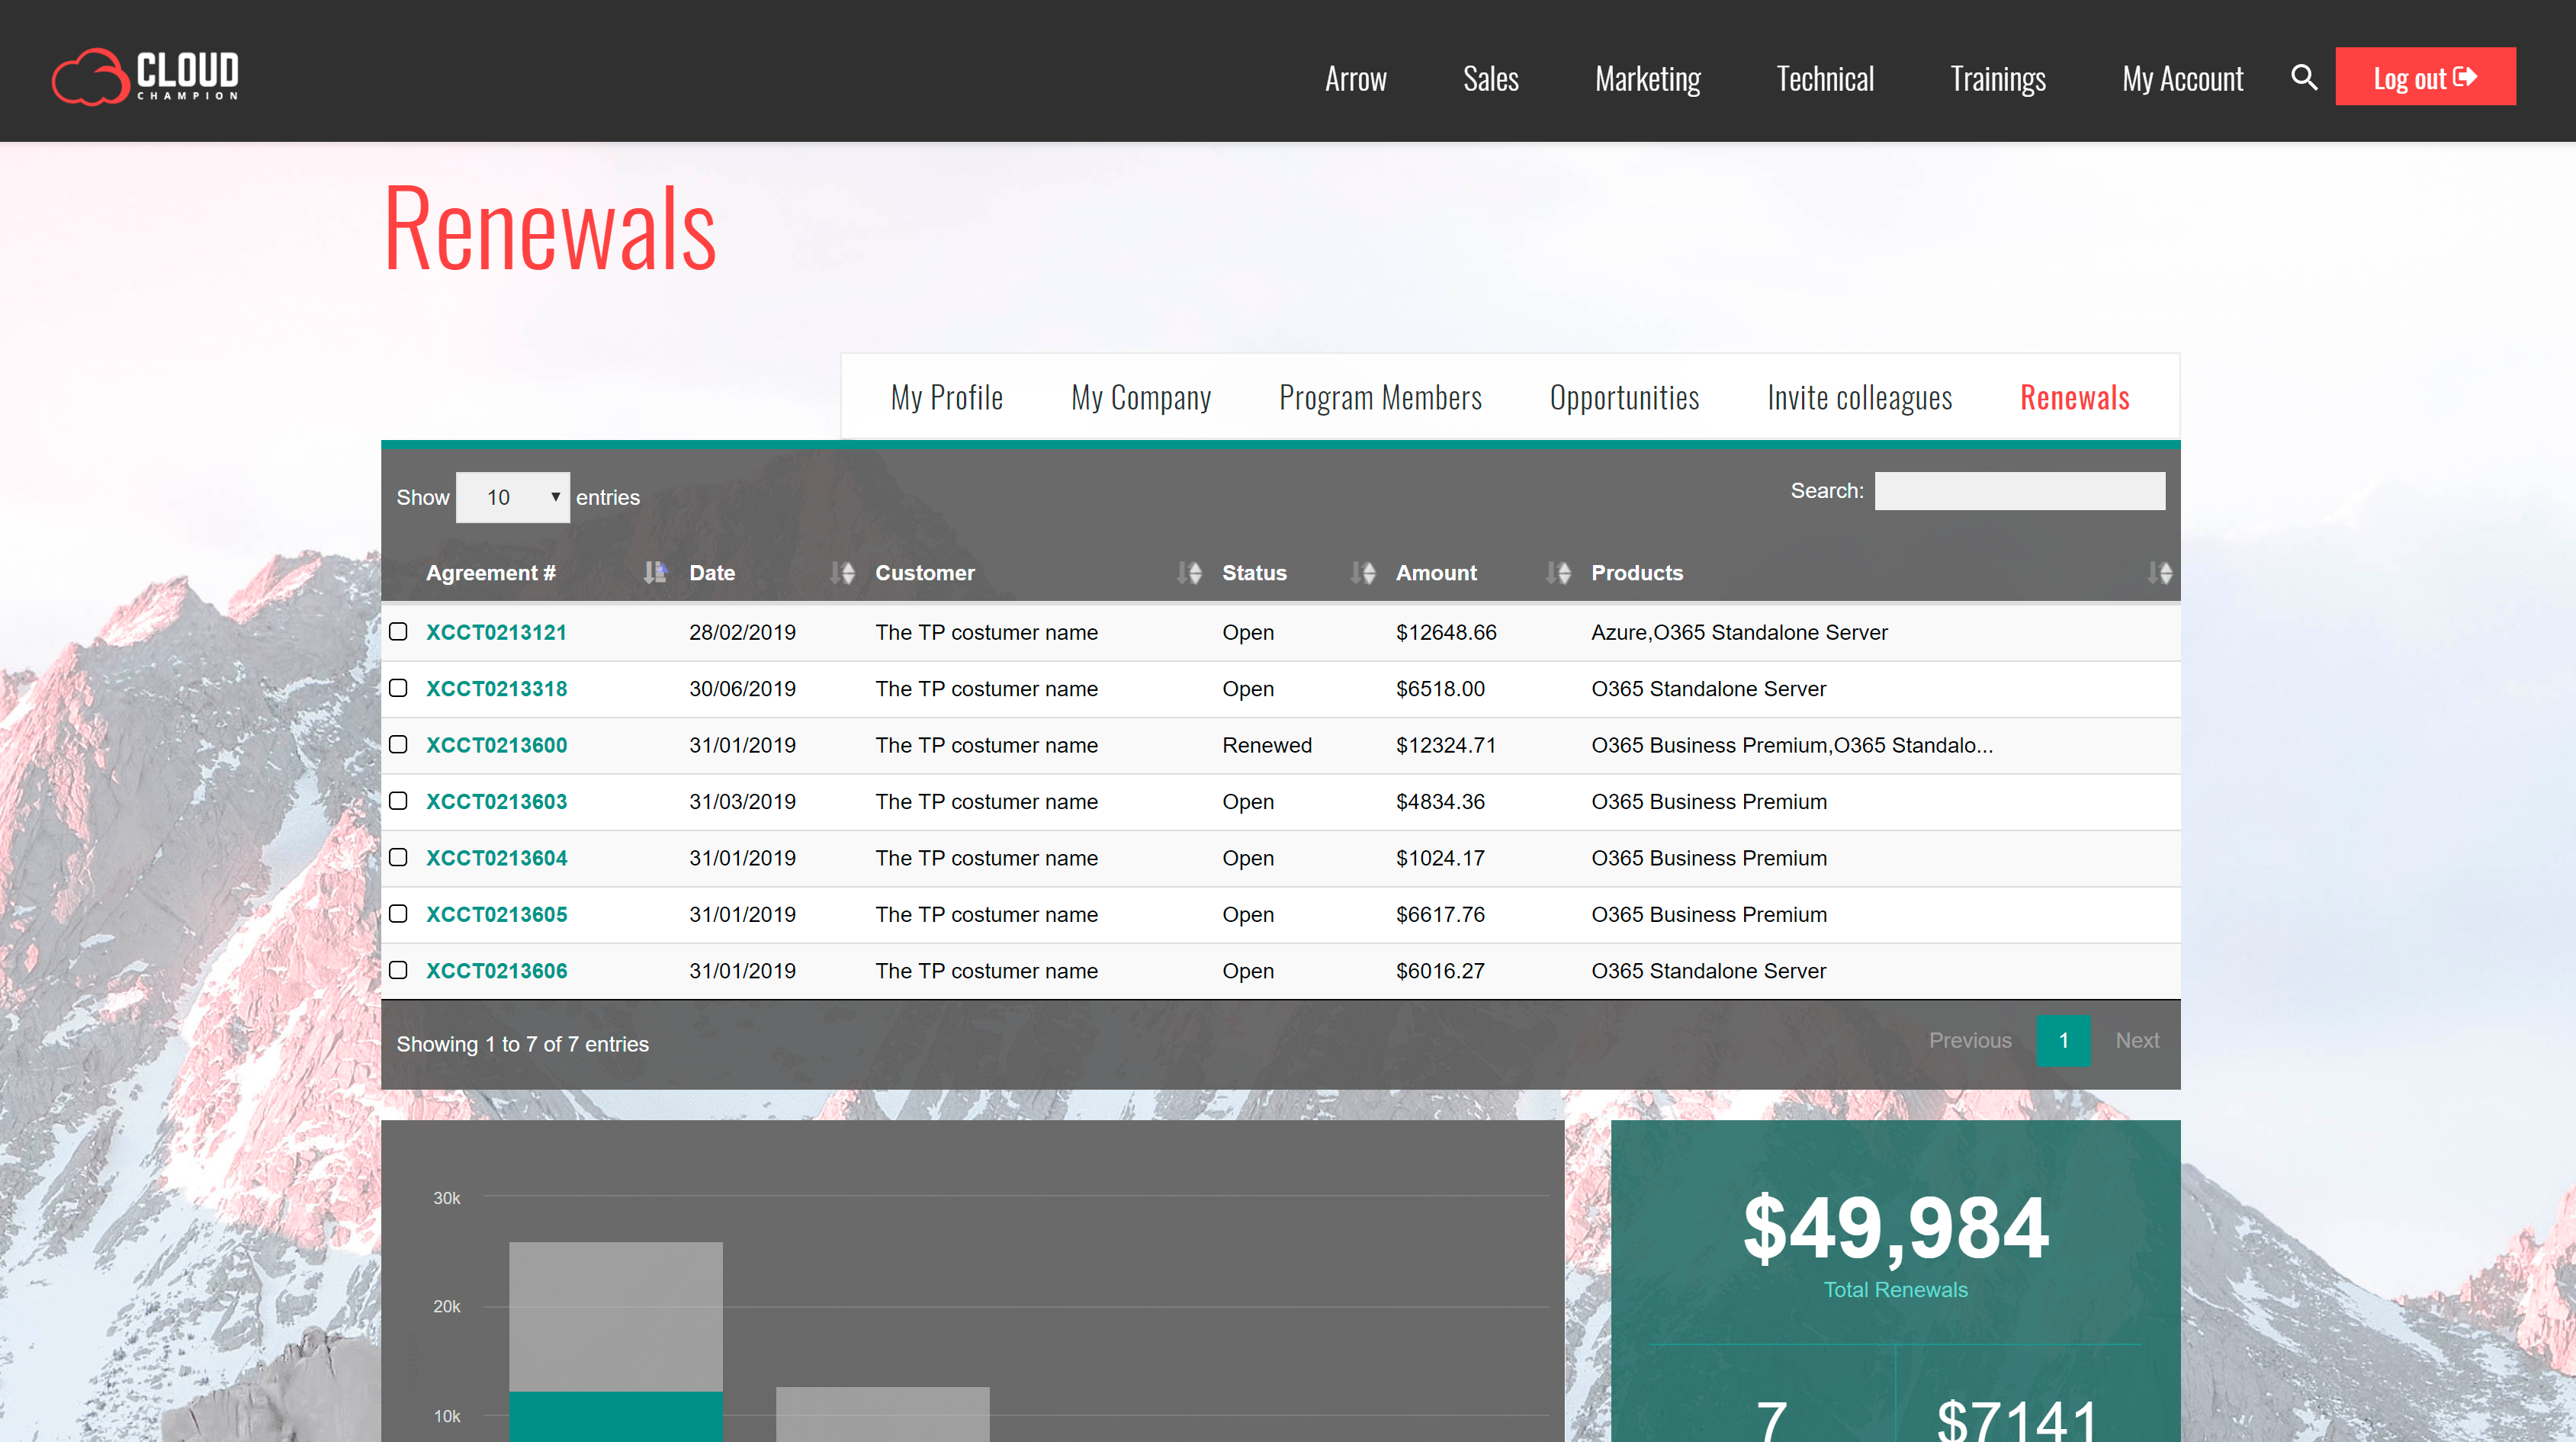Open agreement link XCCT0213318
Image resolution: width=2576 pixels, height=1442 pixels.
tap(496, 689)
